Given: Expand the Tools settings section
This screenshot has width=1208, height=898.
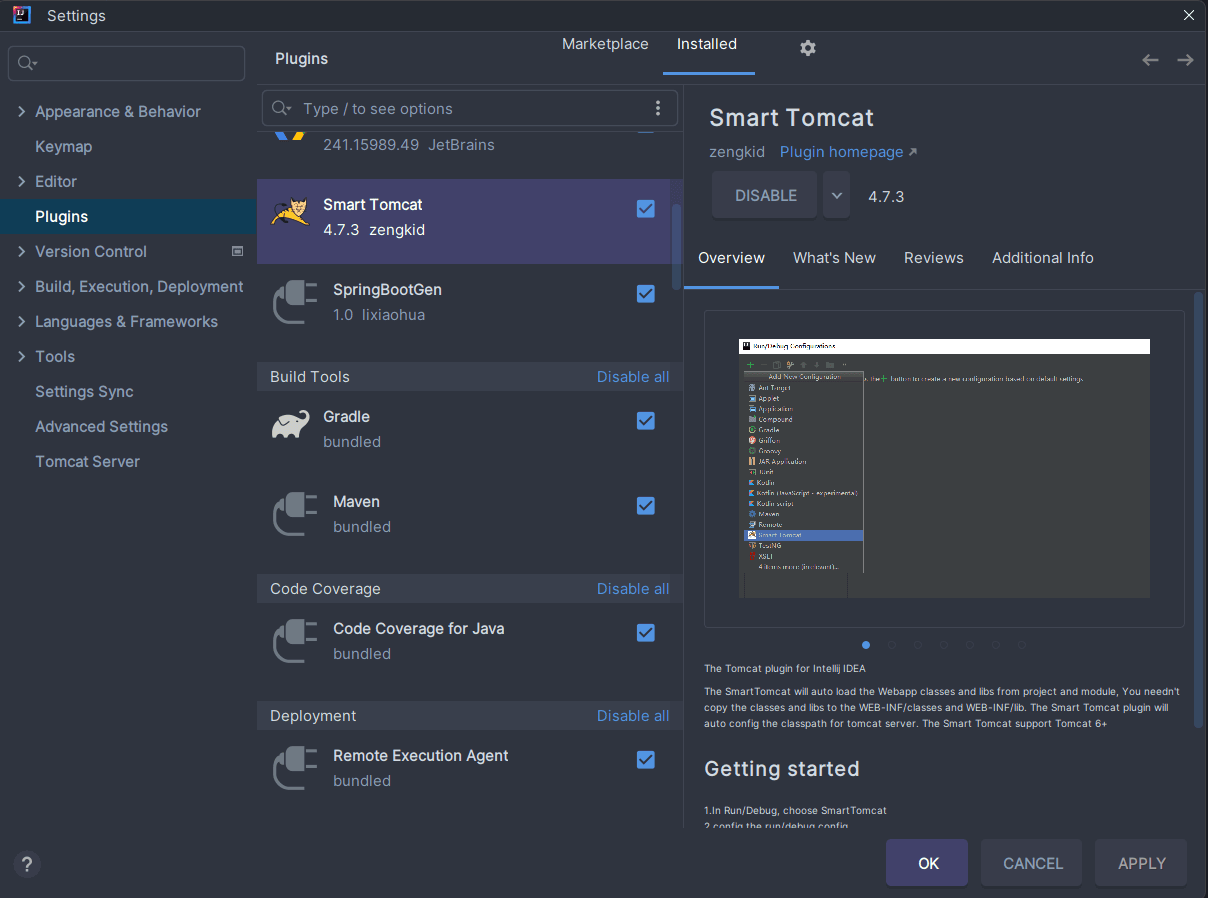Looking at the screenshot, I should tap(22, 357).
